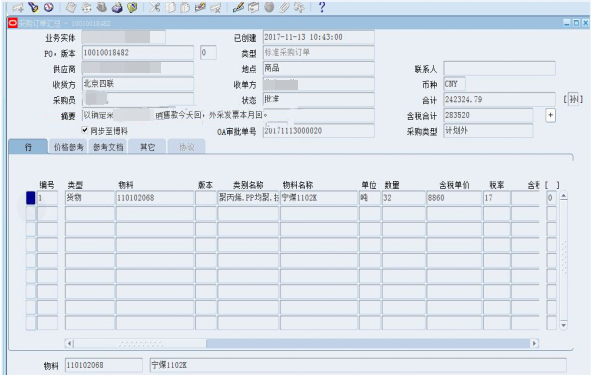This screenshot has width=592, height=377.
Task: Switch to the 参考文档 tab
Action: coord(108,147)
